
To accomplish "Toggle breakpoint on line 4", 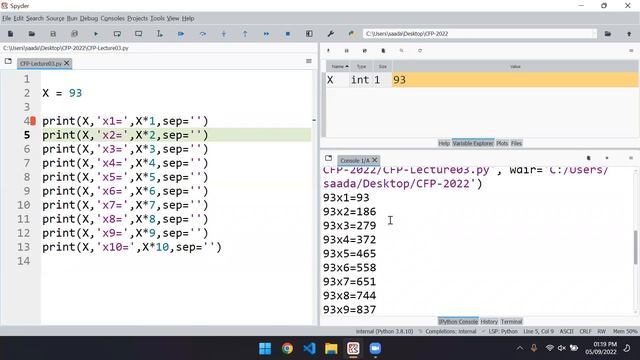I will 33,121.
